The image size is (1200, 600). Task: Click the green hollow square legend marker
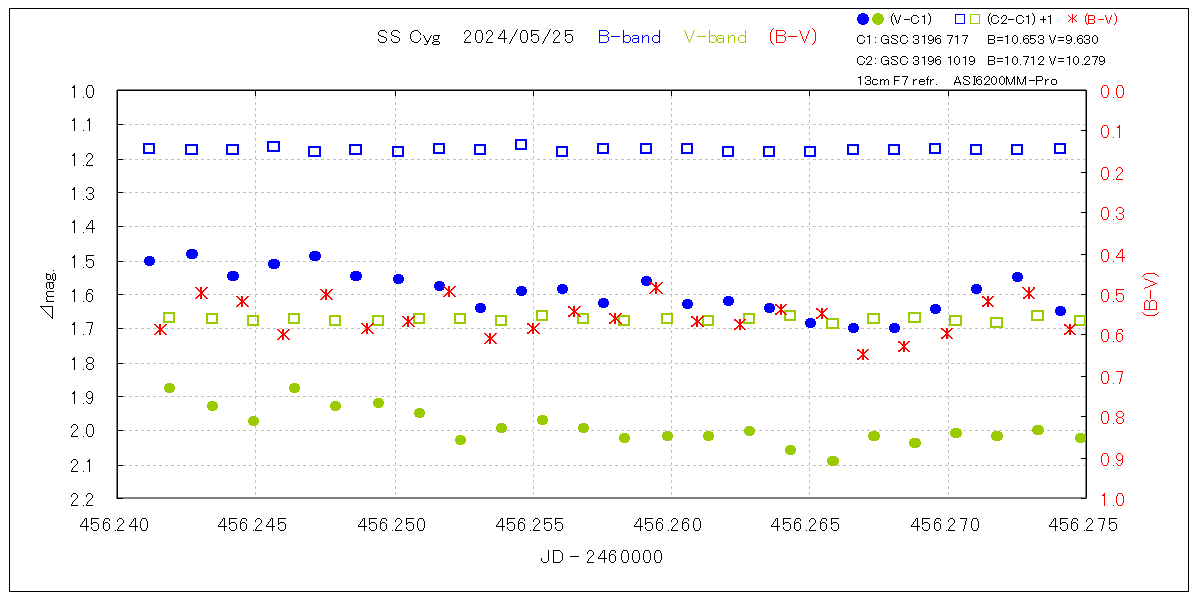coord(975,19)
